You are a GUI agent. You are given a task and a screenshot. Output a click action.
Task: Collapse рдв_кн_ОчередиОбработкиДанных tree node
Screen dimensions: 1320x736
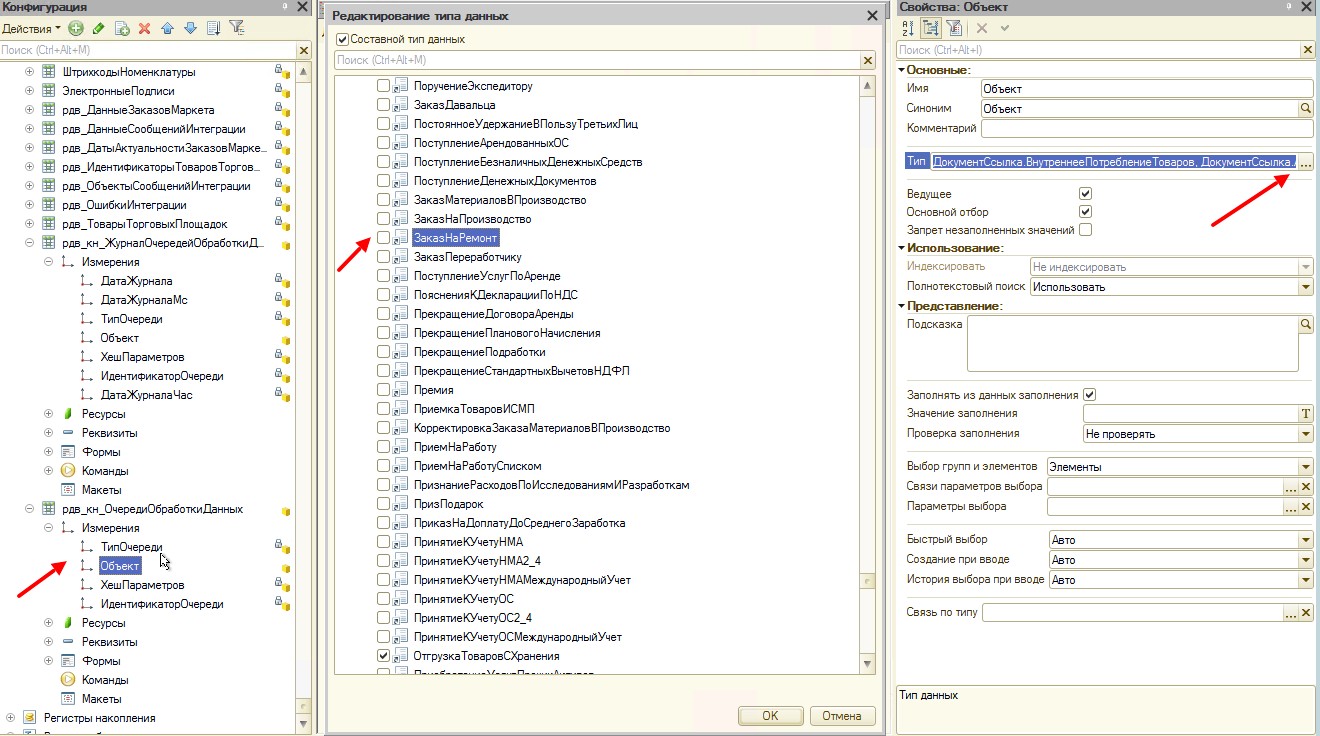29,509
